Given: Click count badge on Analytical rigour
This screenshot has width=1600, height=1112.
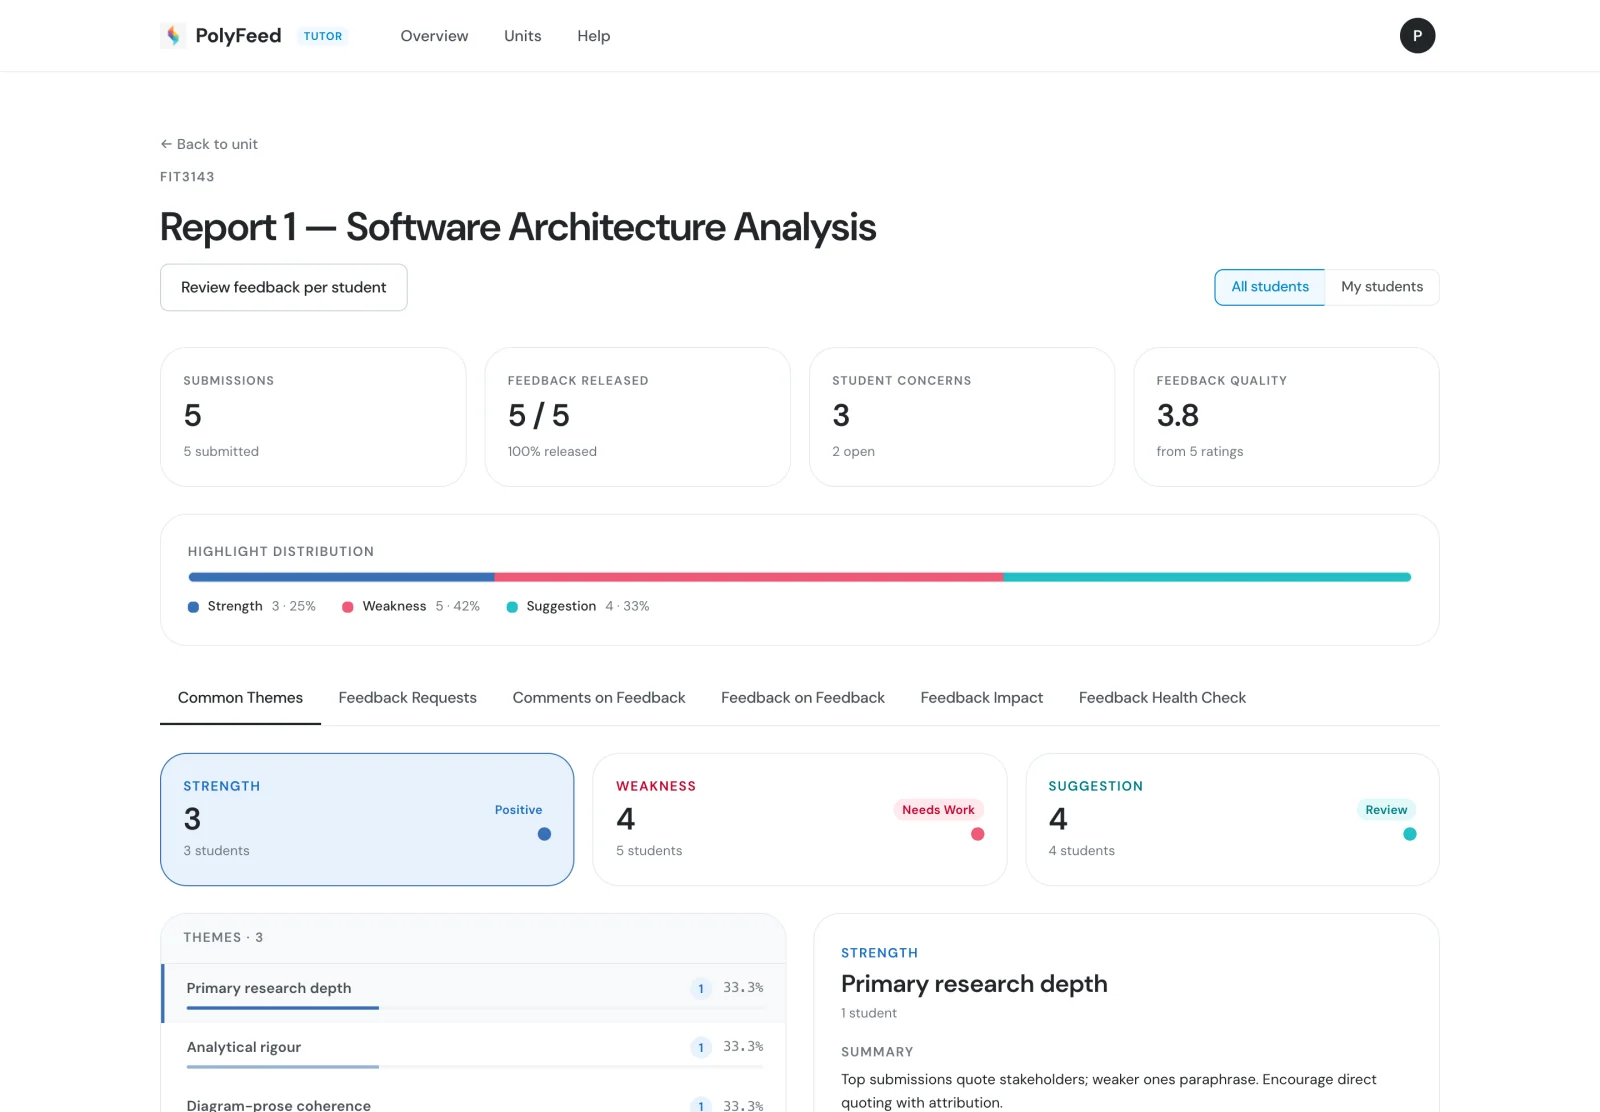Looking at the screenshot, I should [x=701, y=1047].
